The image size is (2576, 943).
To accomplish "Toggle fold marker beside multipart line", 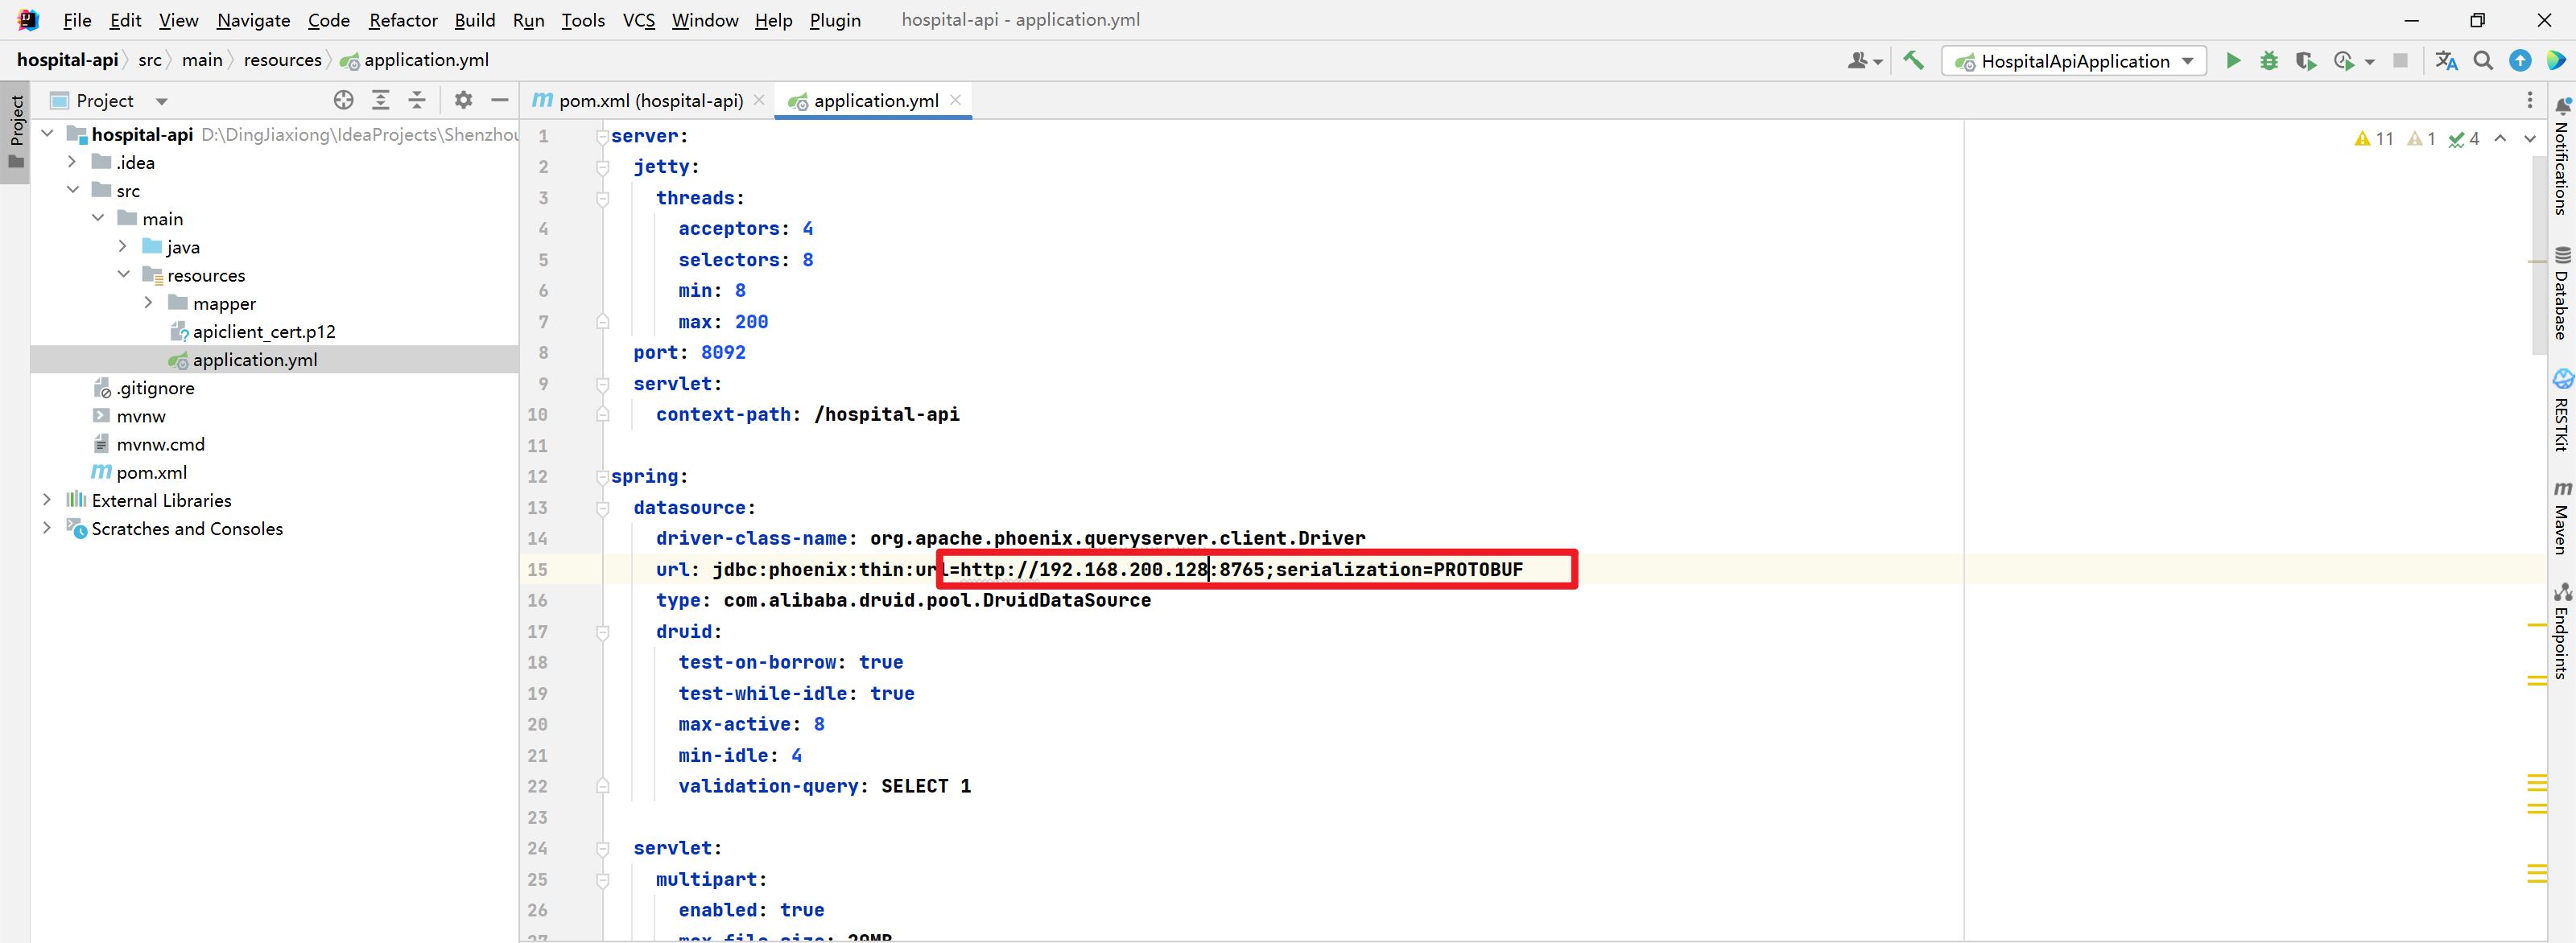I will 602,880.
